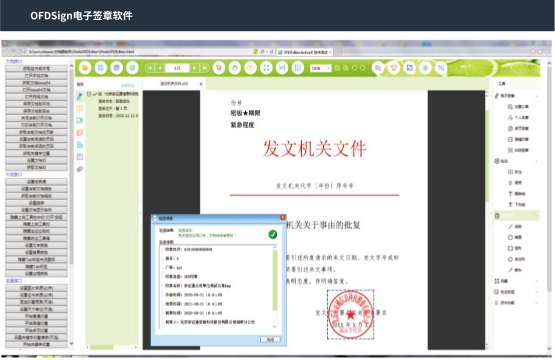Click the 打开base64文档 button in left list
The height and width of the screenshot is (360, 555).
(36, 90)
